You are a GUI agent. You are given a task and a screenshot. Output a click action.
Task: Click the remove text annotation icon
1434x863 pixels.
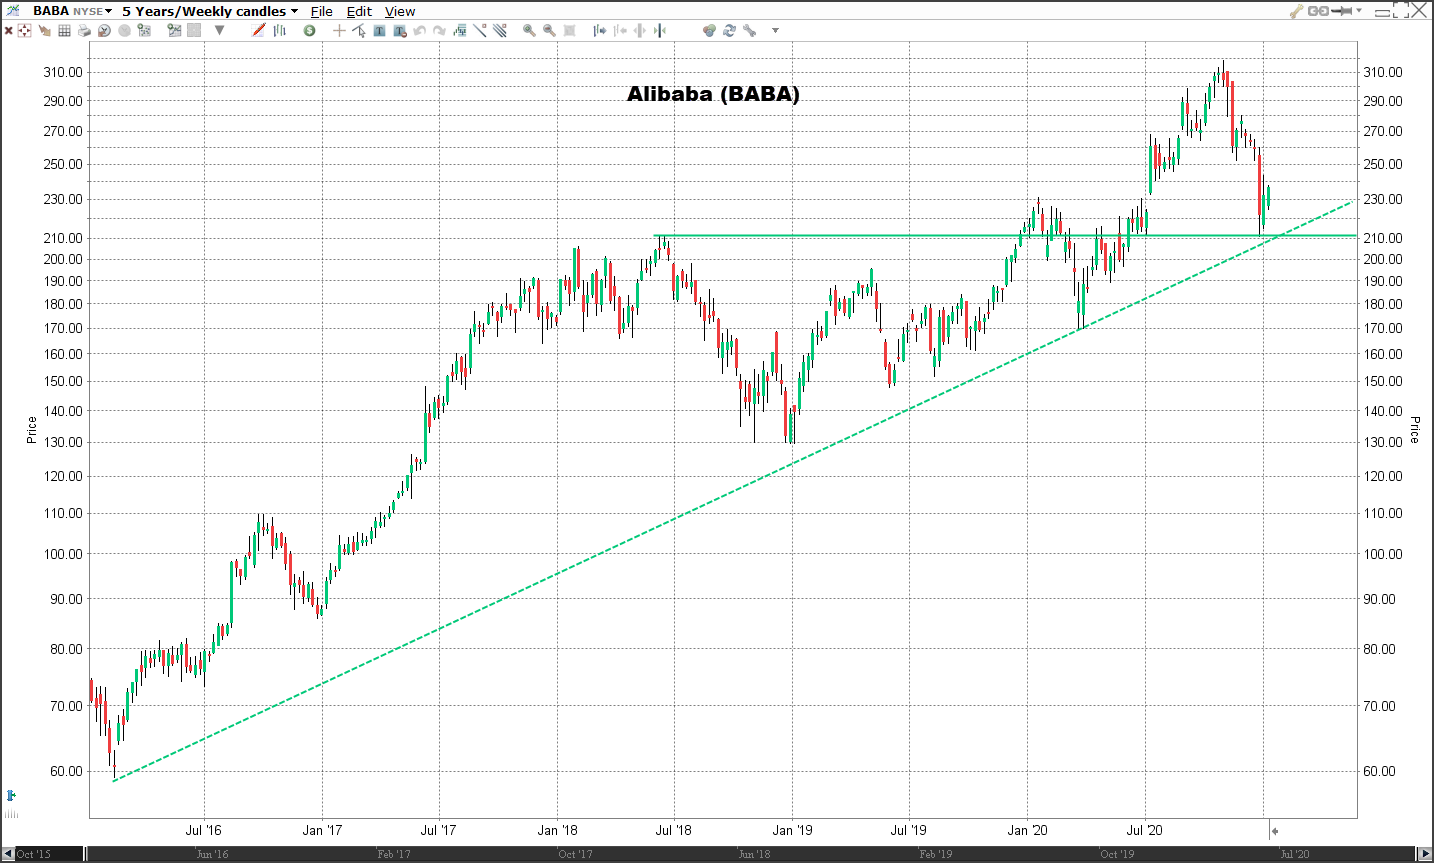click(400, 31)
